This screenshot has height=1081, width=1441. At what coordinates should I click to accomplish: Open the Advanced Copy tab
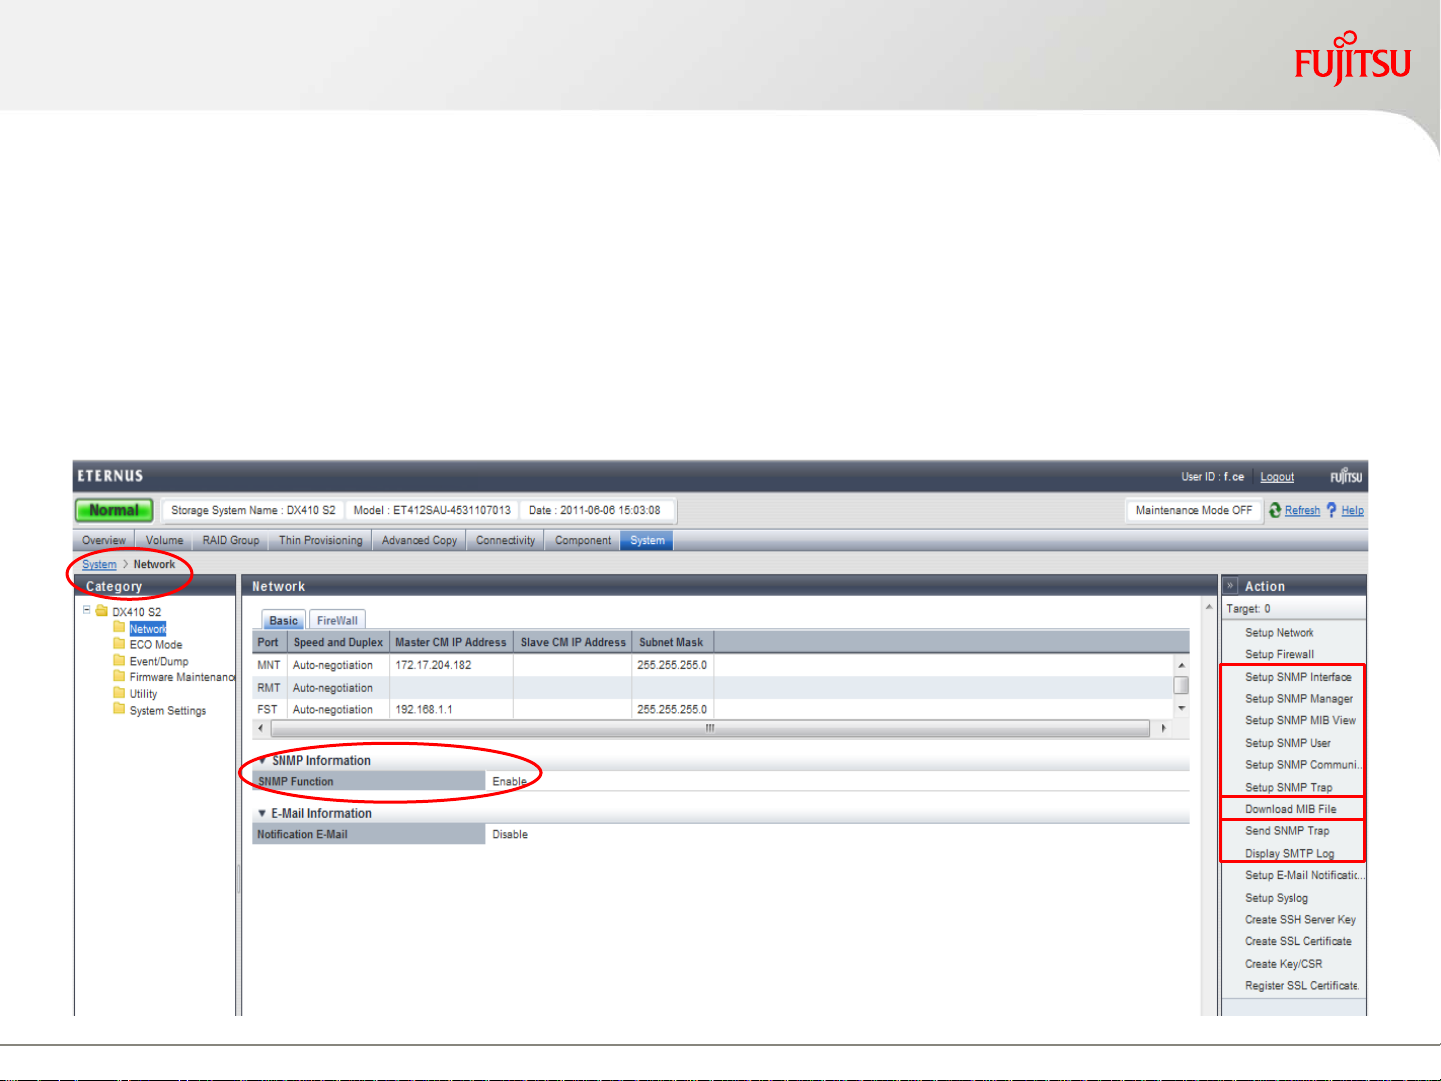(x=419, y=541)
